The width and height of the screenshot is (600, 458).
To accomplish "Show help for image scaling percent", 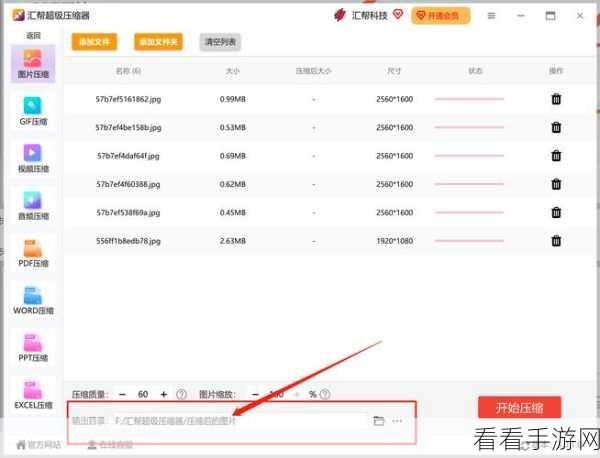I will (x=325, y=394).
